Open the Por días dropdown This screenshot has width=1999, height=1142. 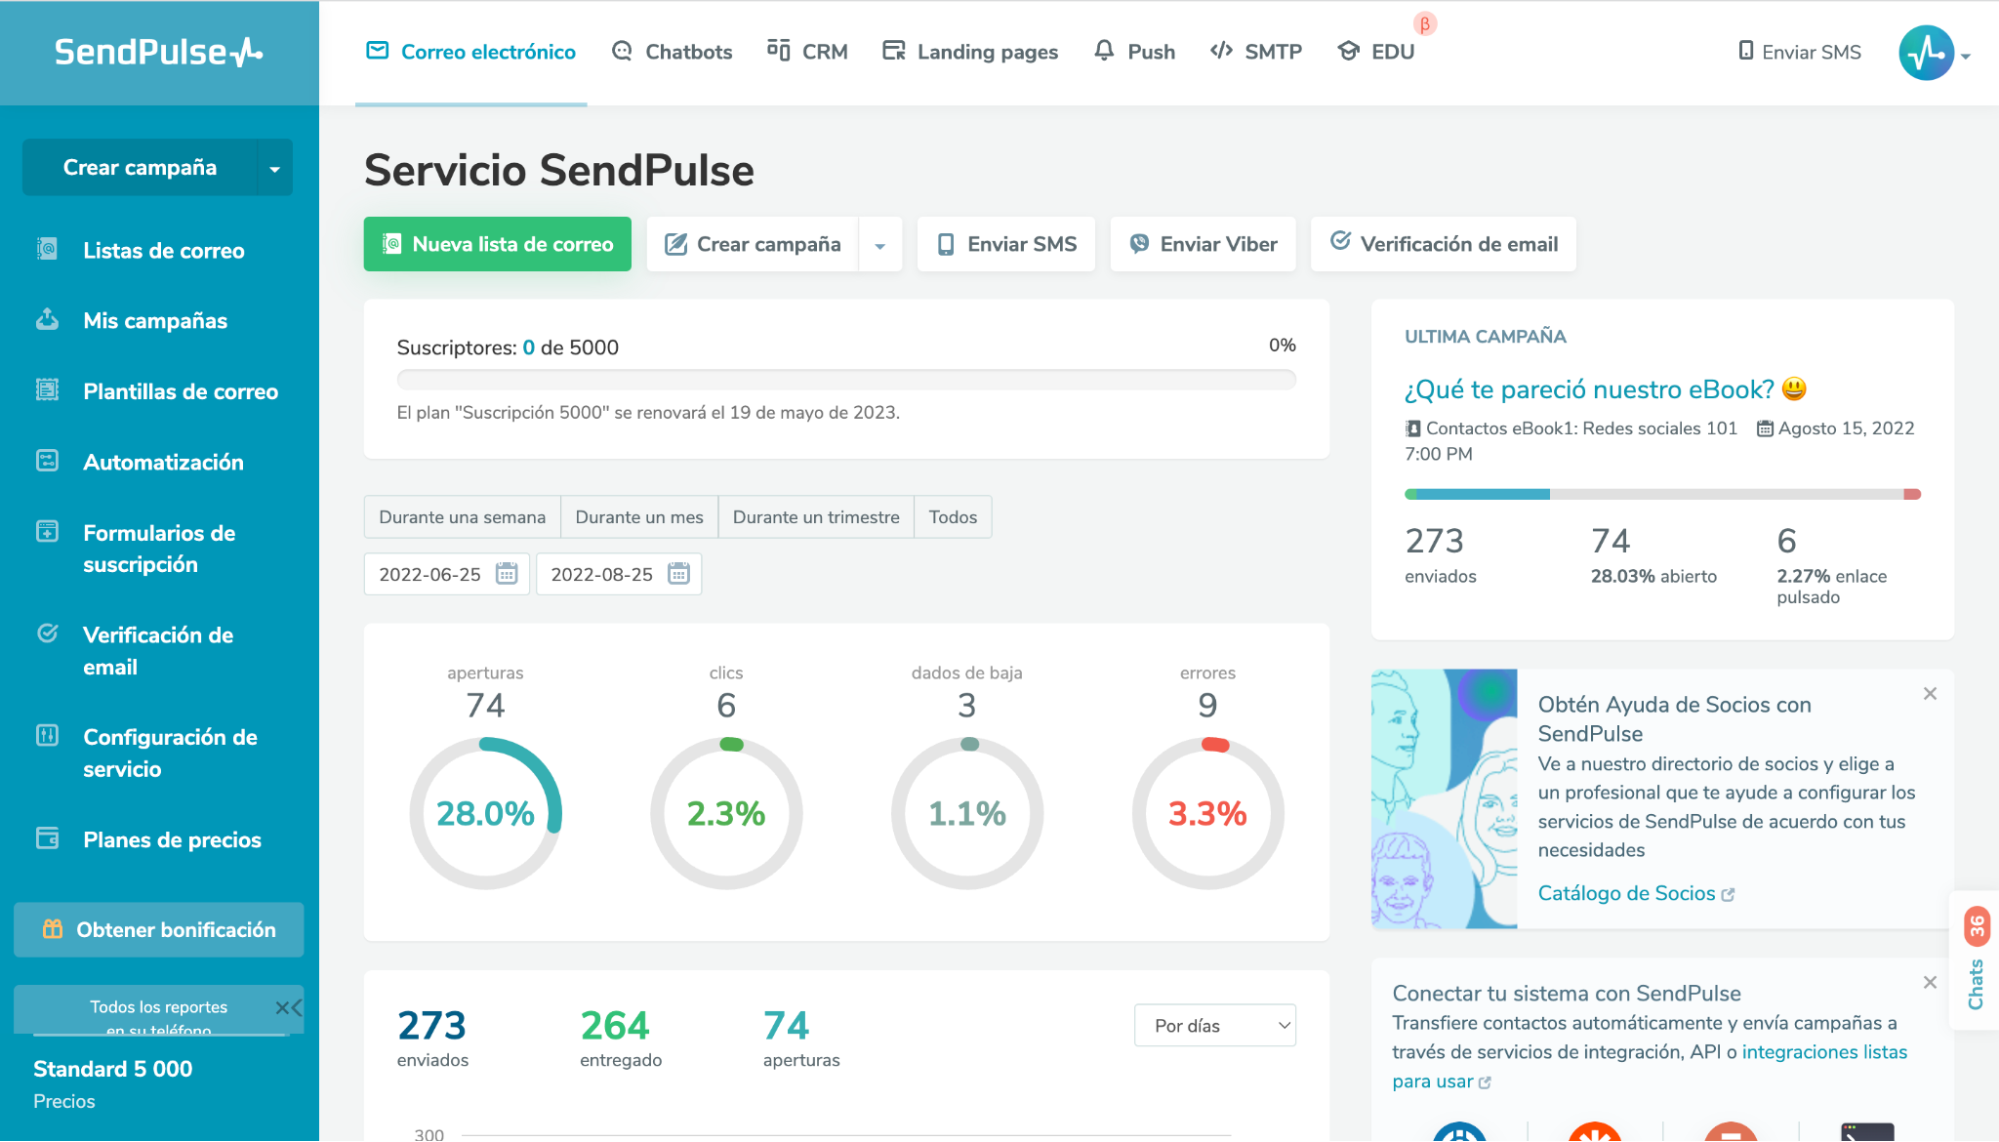point(1215,1026)
